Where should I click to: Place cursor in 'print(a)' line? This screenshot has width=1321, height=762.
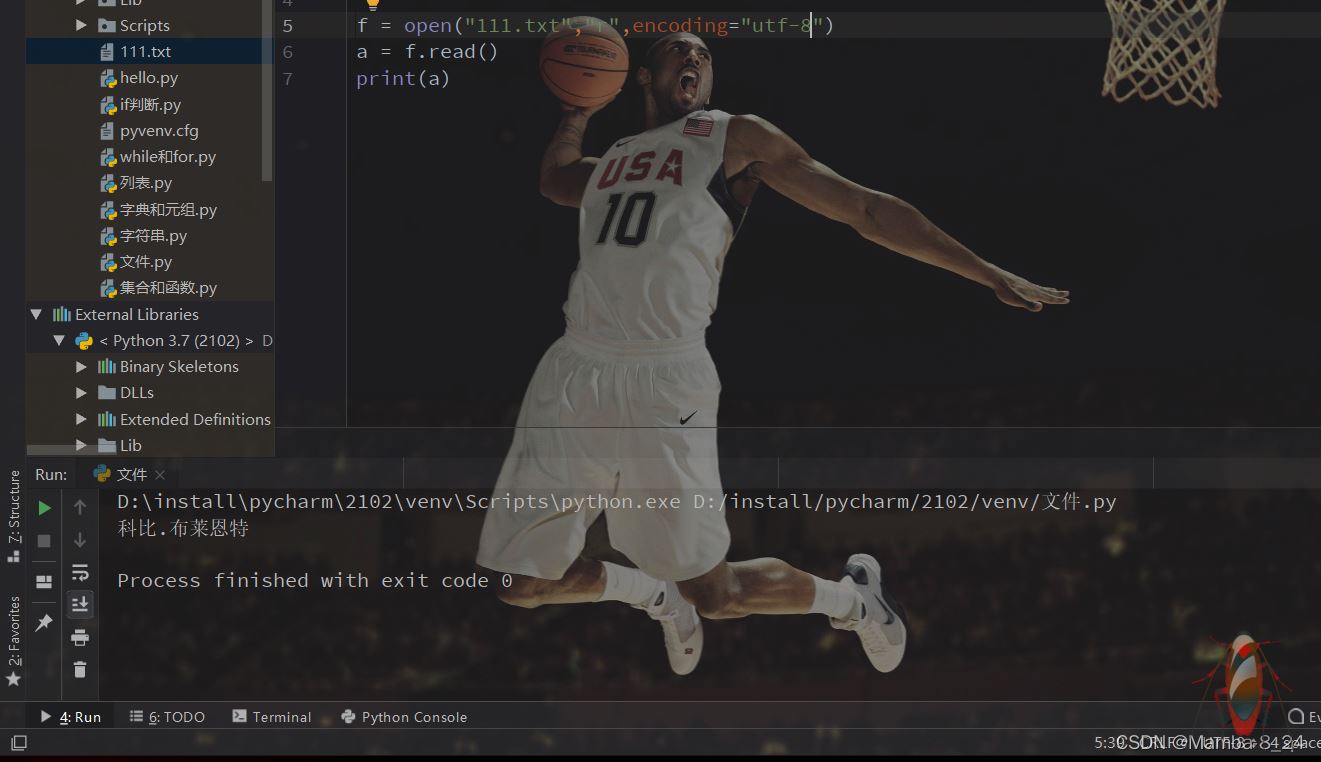pos(403,78)
